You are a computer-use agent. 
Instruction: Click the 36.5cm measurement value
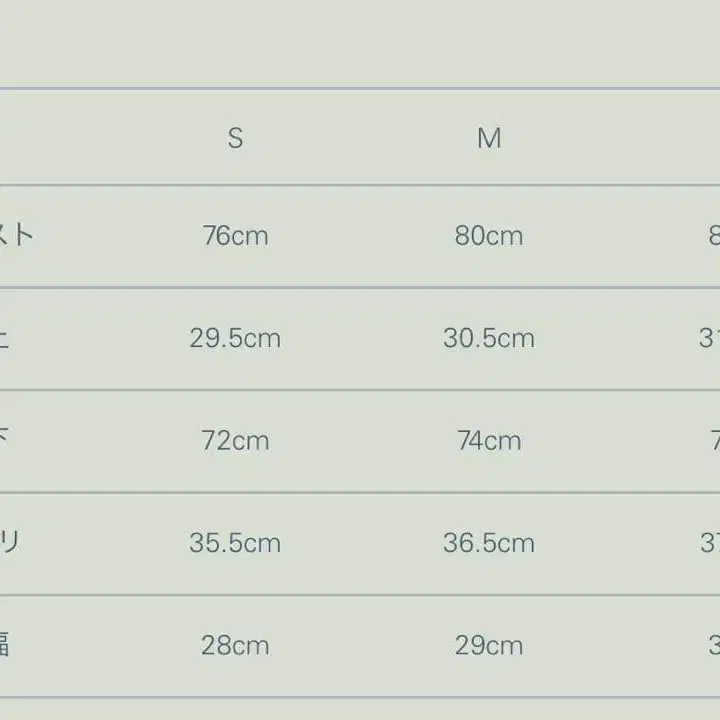(x=489, y=543)
